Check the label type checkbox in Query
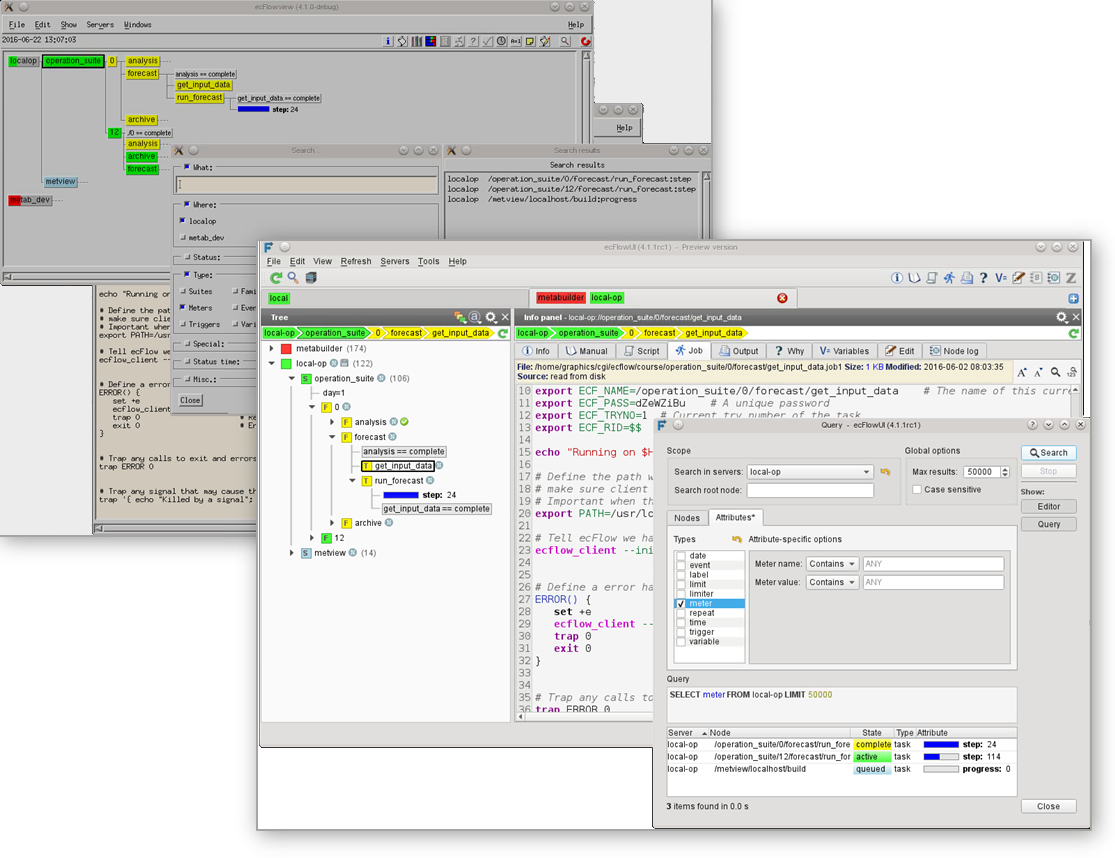This screenshot has height=858, width=1115. click(681, 574)
